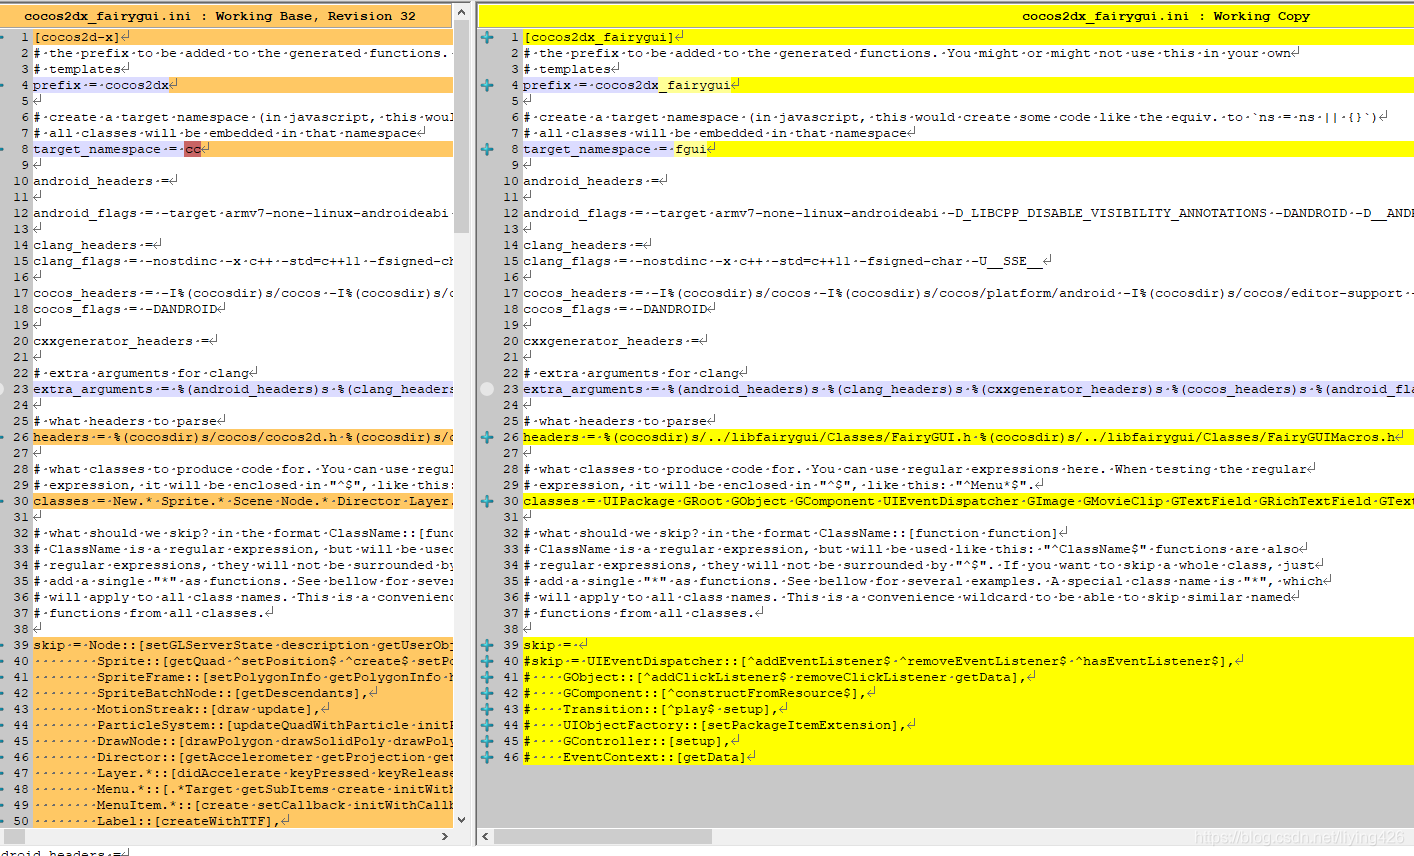Viewport: 1414px width, 856px height.
Task: Click circle change marker at line 23
Action: click(487, 389)
